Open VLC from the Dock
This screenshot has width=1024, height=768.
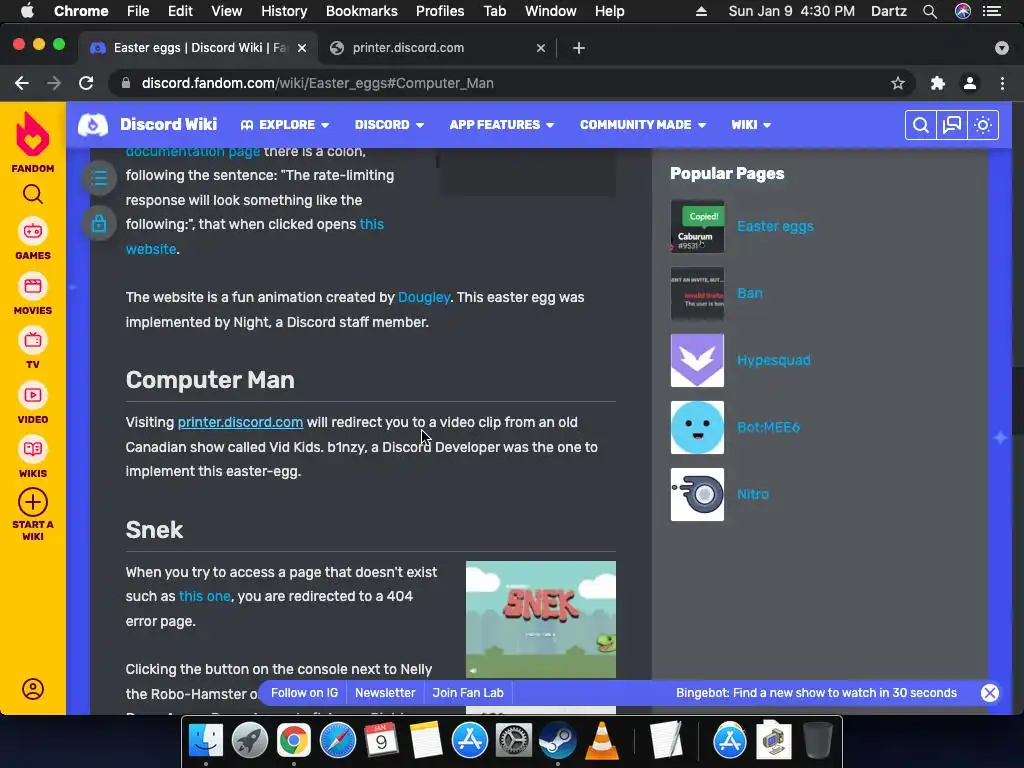coord(601,741)
